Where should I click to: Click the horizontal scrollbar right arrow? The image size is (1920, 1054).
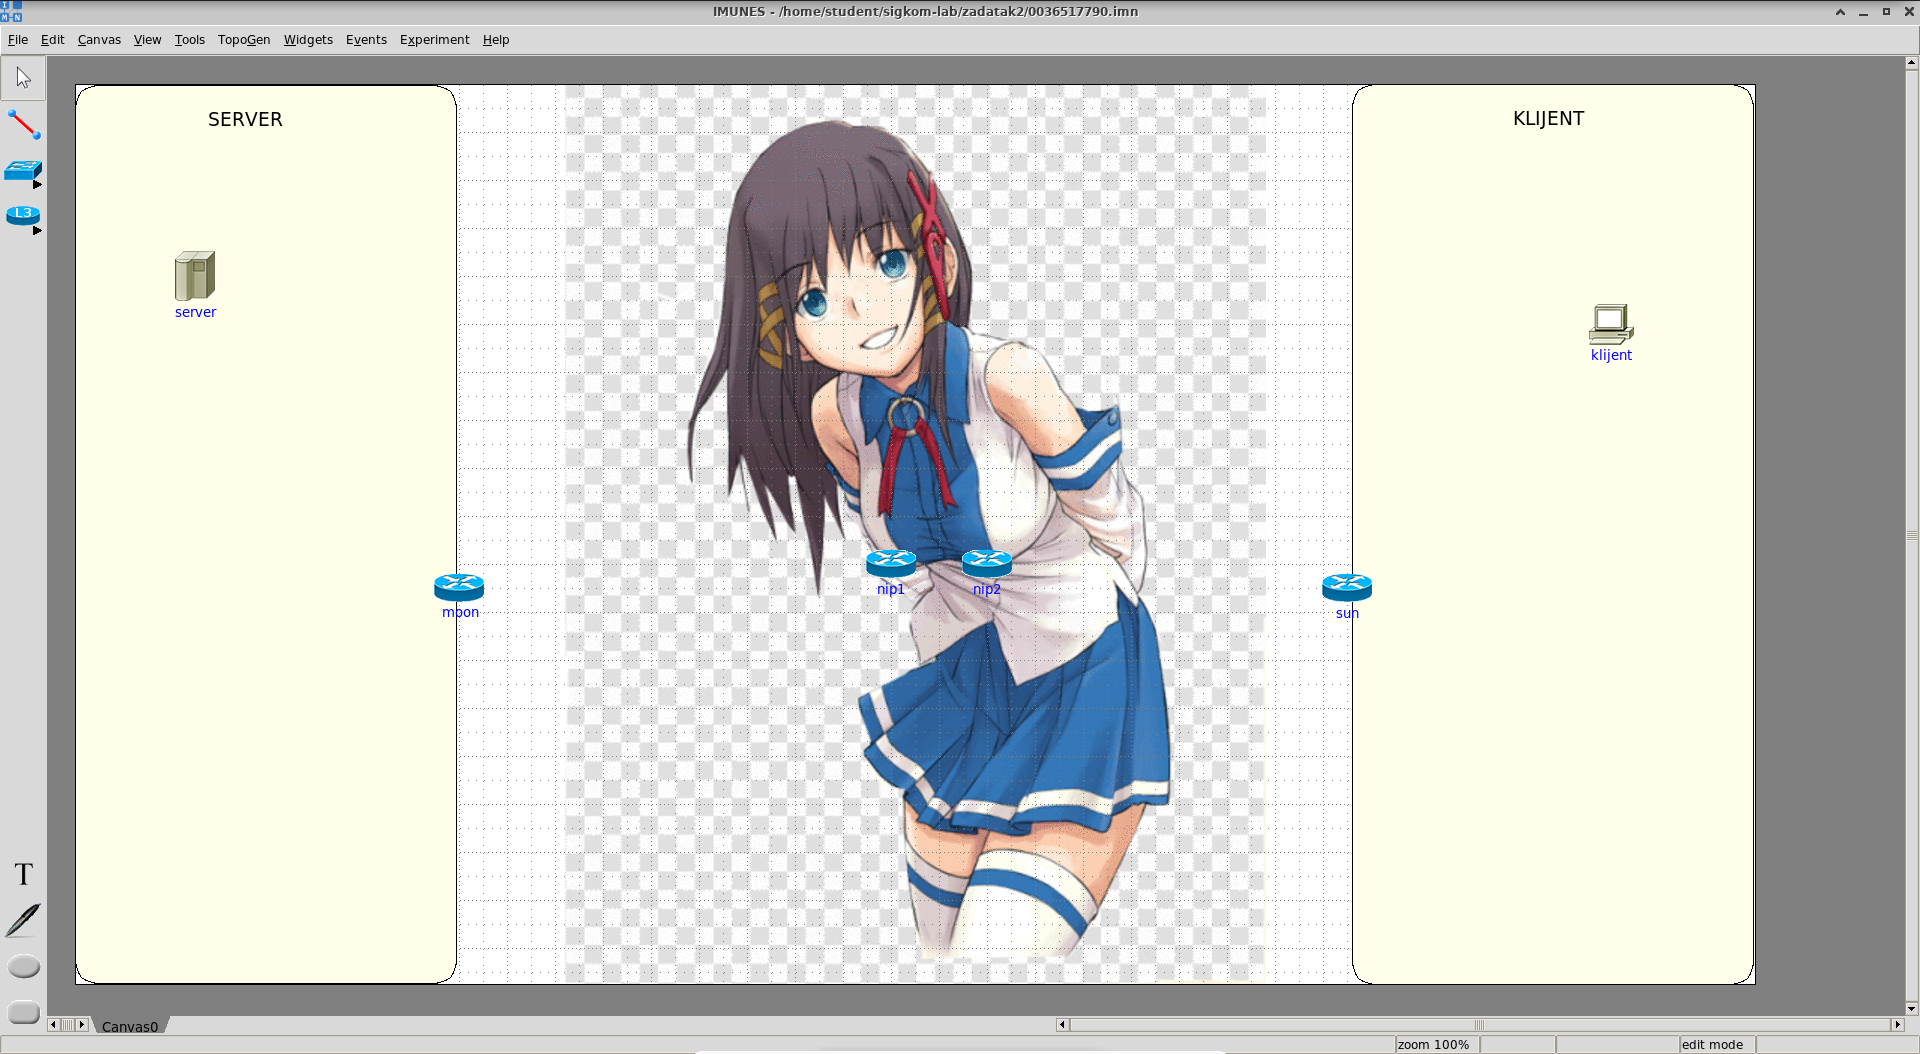[x=1897, y=1025]
